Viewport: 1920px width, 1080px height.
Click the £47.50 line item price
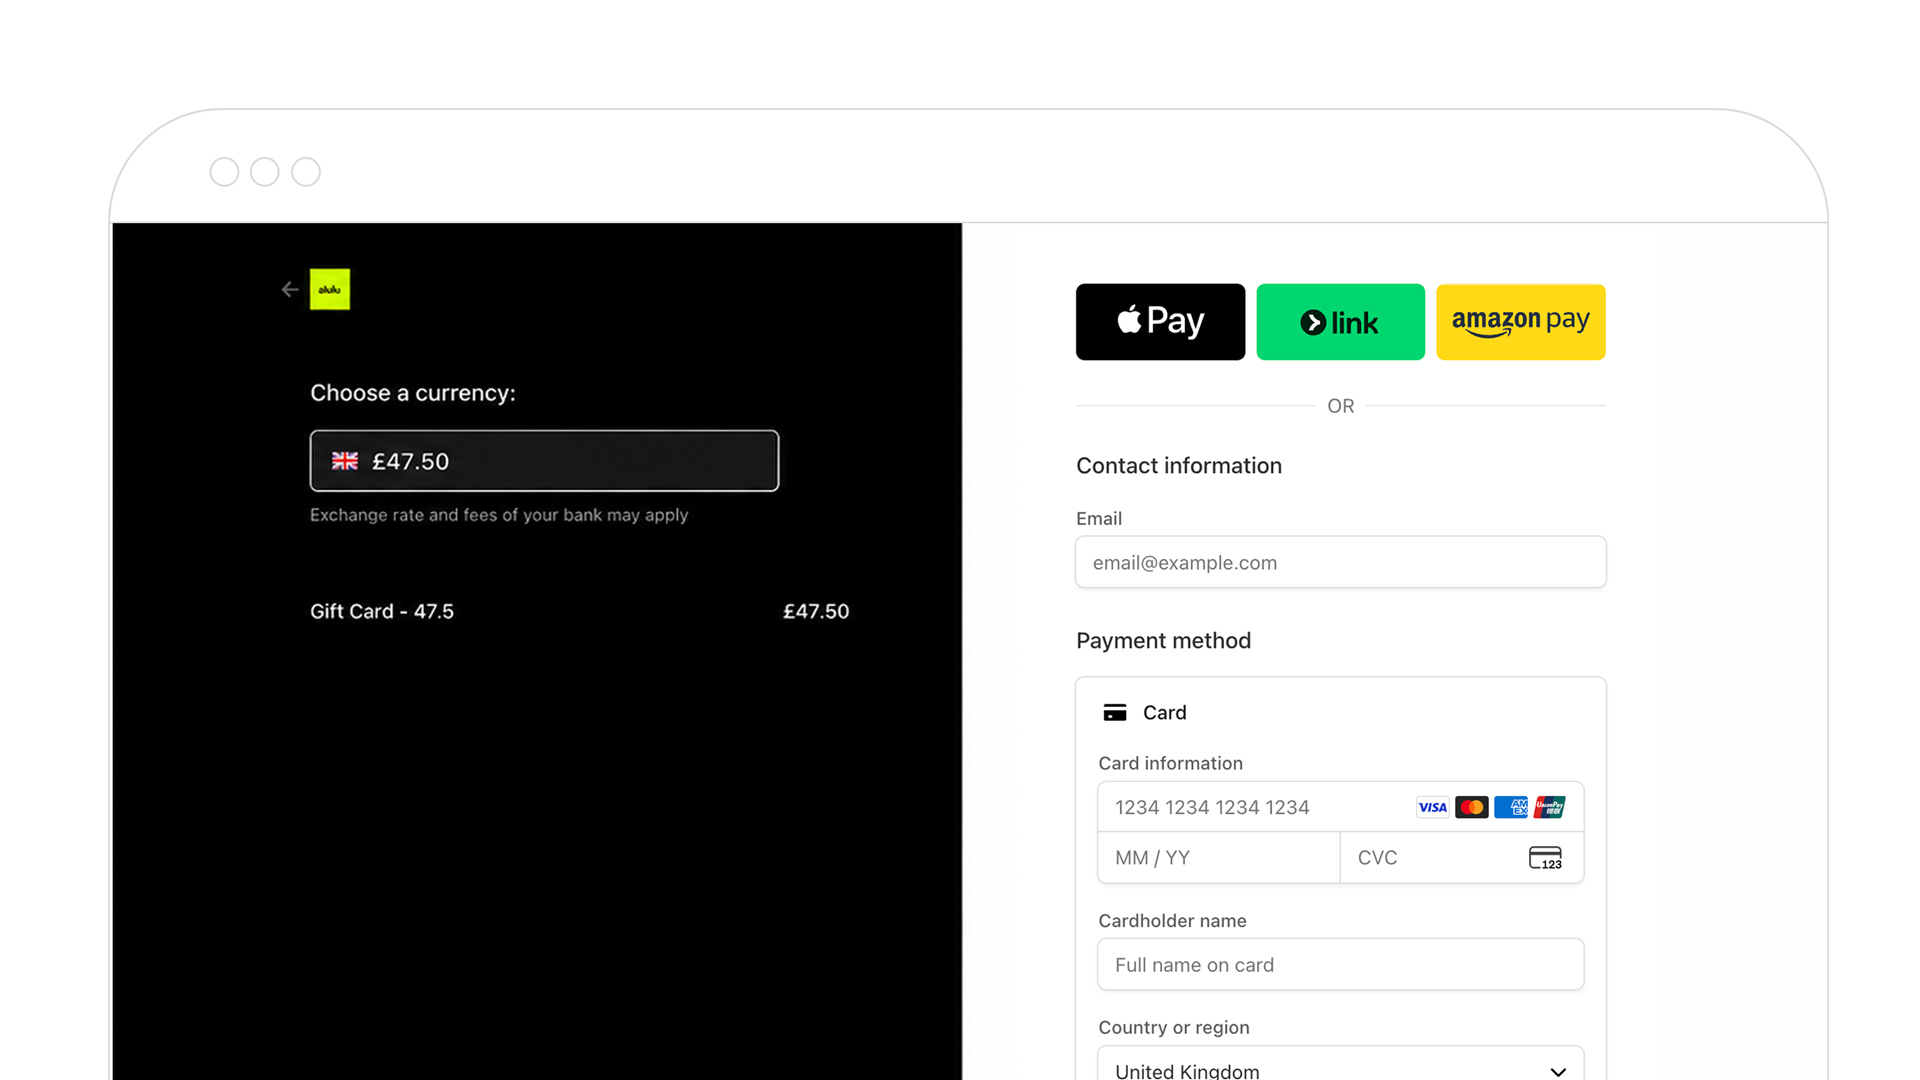pos(816,611)
